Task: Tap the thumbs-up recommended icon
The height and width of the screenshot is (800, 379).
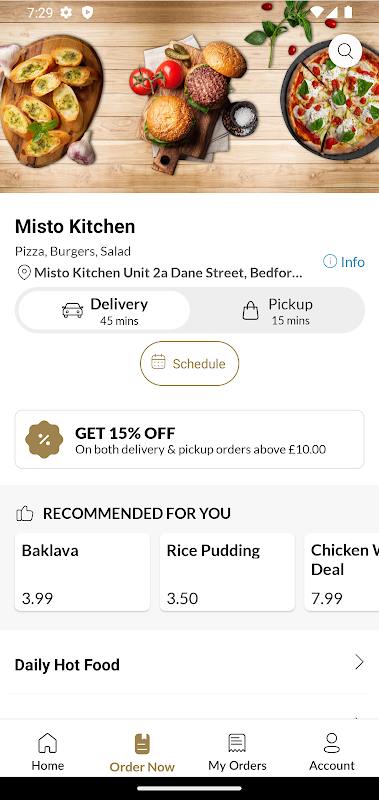Action: point(24,513)
